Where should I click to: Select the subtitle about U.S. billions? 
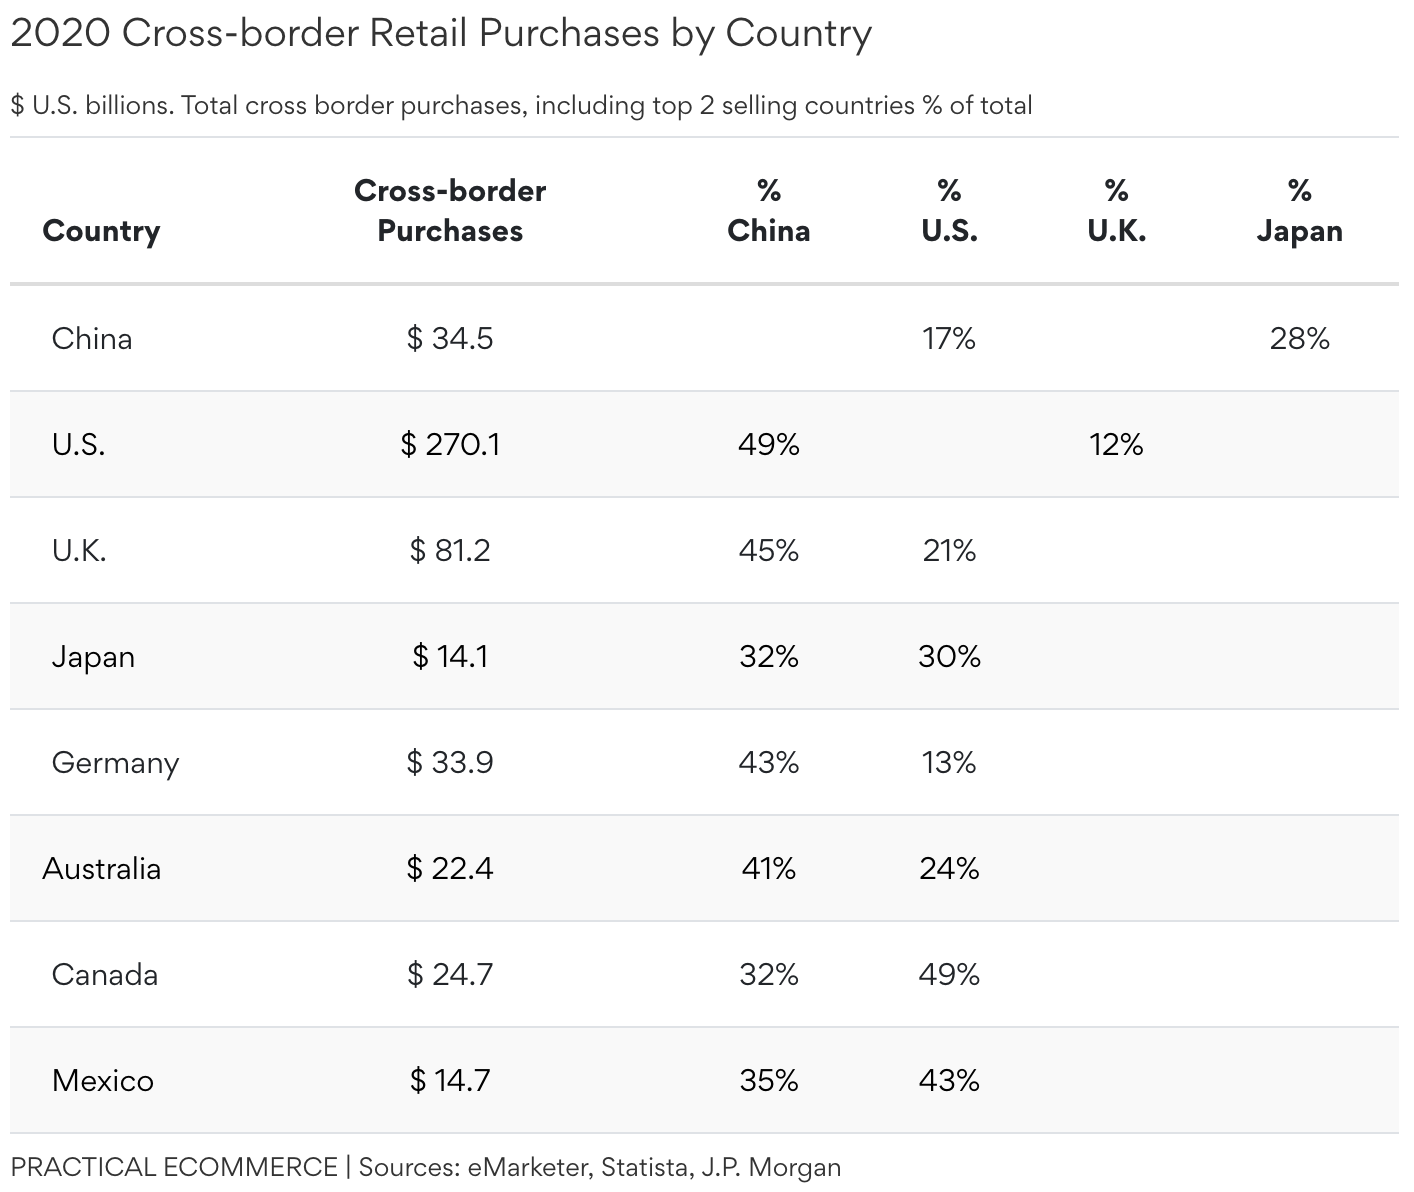pos(521,106)
